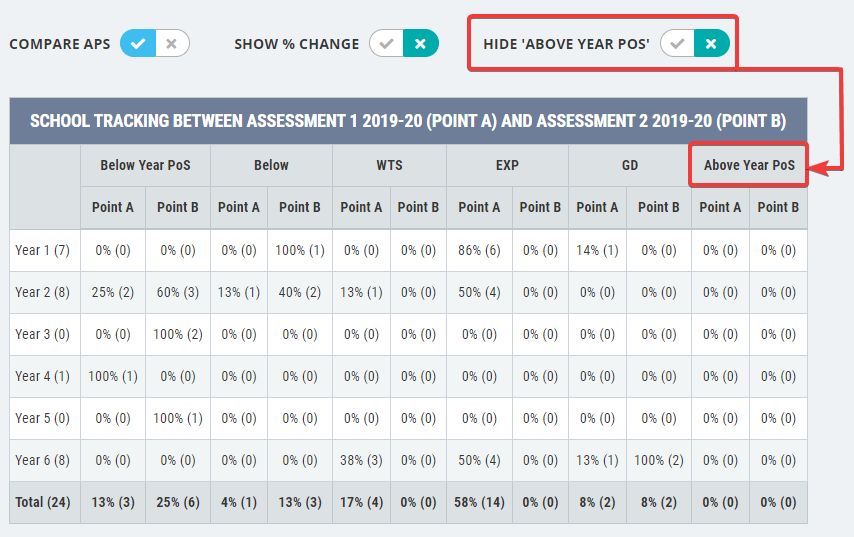
Task: Click the Above Year PoS column header
Action: [749, 165]
